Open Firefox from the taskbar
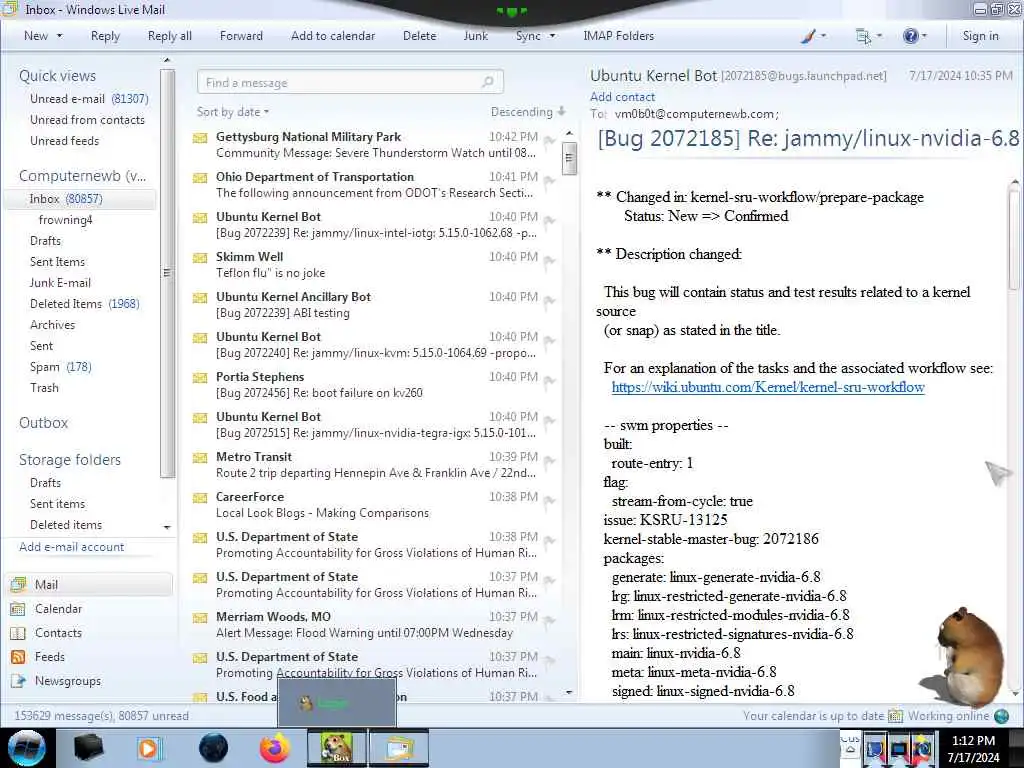Viewport: 1024px width, 768px height. click(275, 748)
